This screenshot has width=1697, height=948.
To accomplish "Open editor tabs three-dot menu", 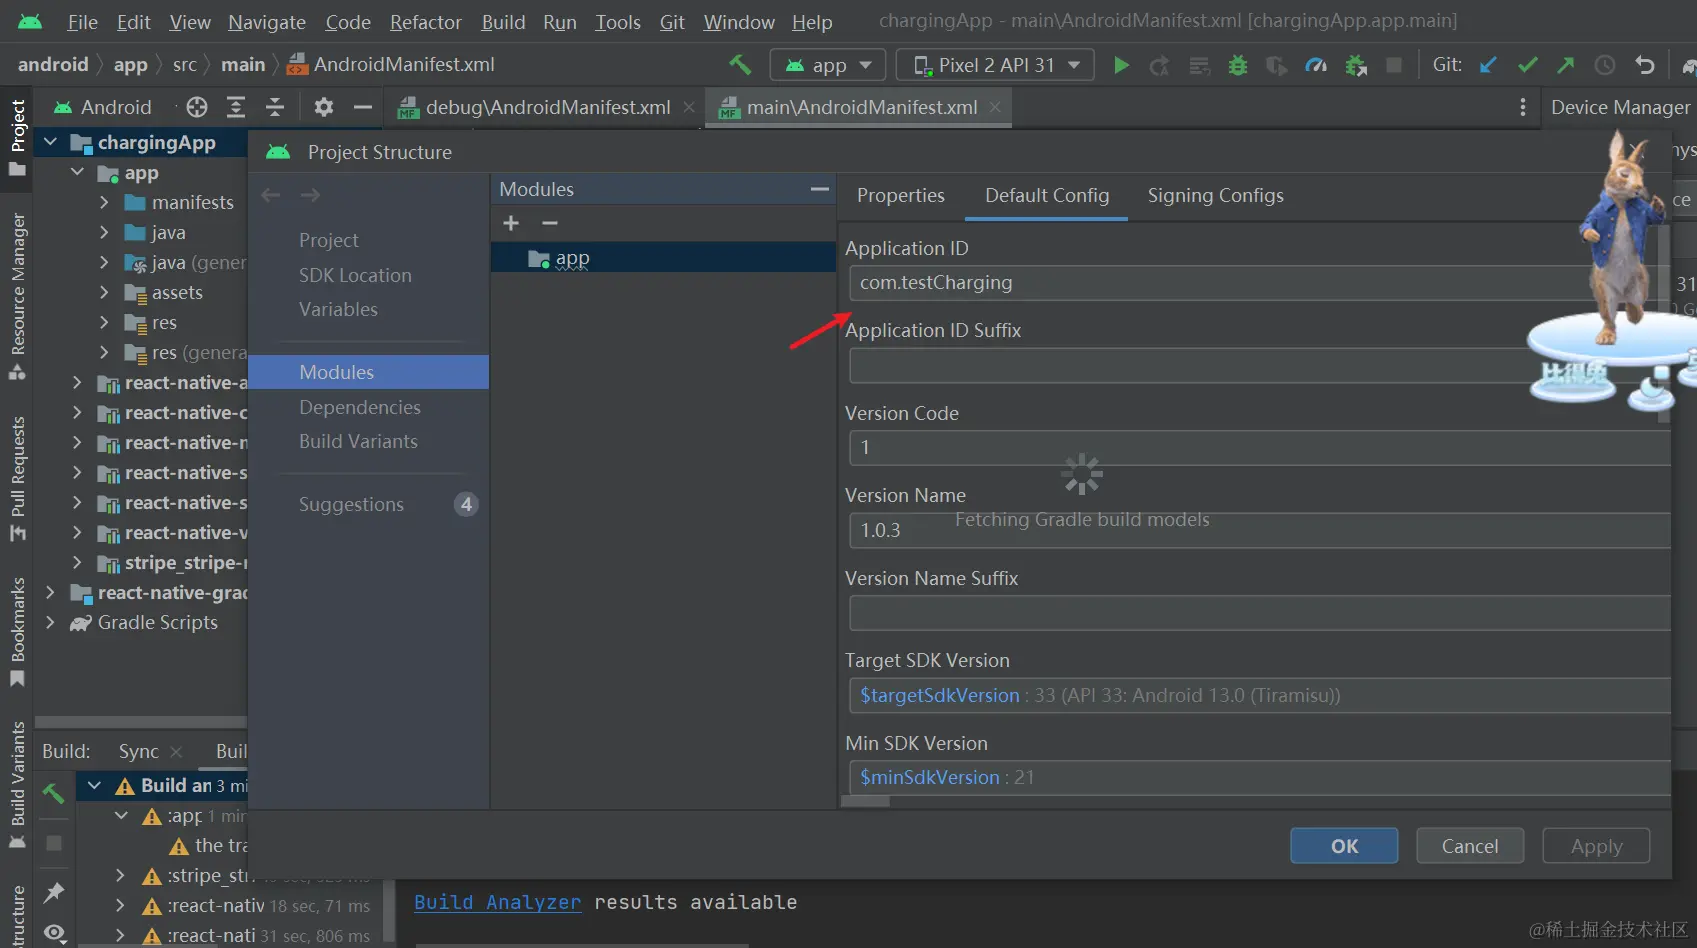I will point(1523,107).
